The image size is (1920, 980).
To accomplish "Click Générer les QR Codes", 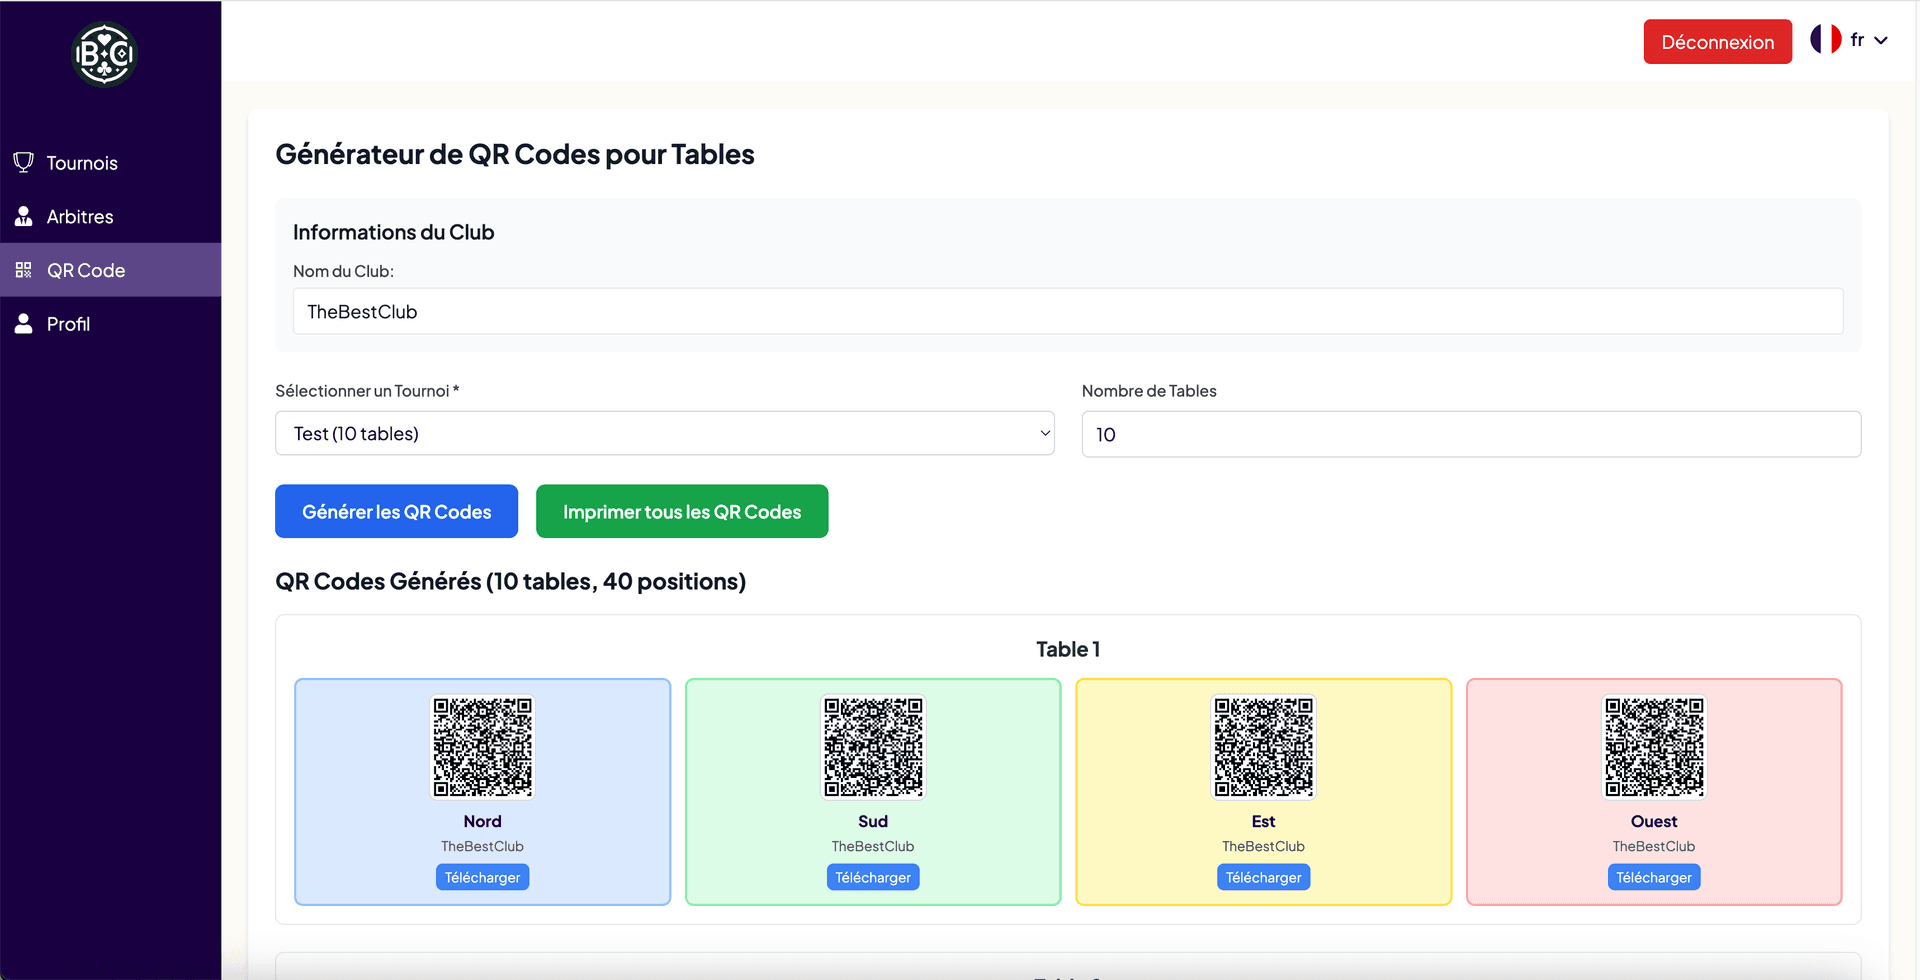I will 396,511.
